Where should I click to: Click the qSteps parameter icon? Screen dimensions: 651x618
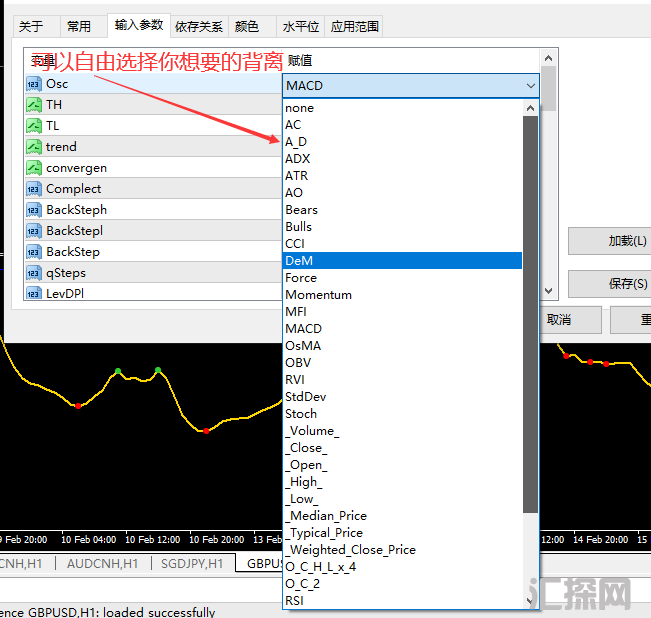click(x=34, y=273)
